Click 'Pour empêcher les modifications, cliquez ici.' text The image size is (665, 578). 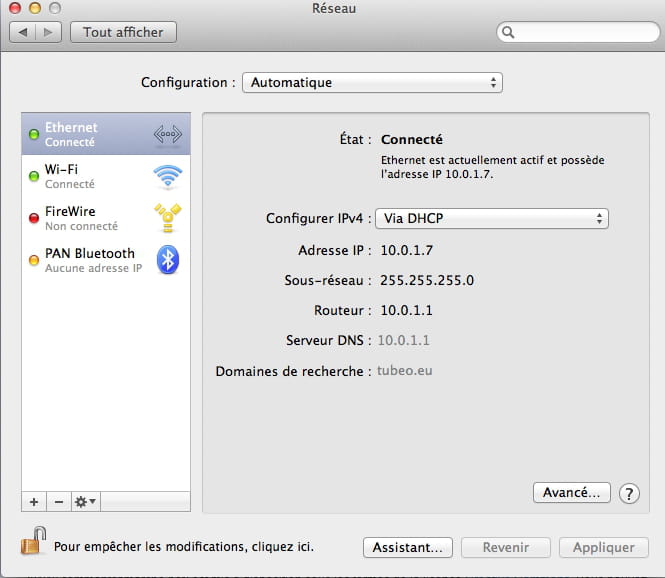point(184,547)
